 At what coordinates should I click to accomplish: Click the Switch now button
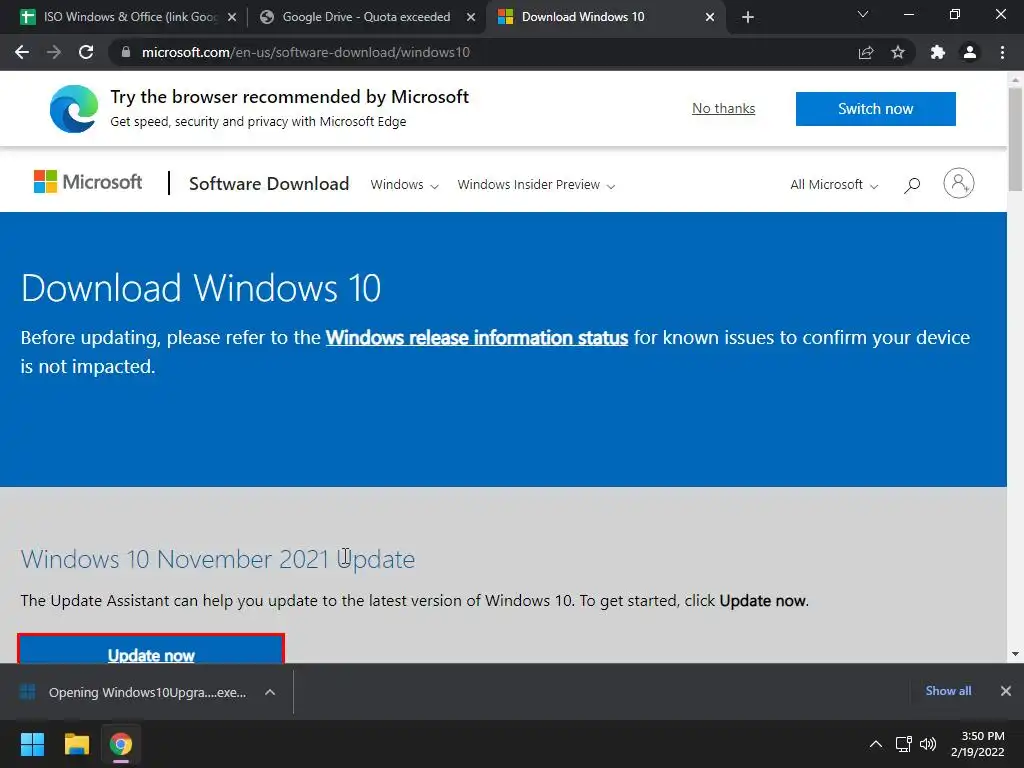click(x=876, y=108)
